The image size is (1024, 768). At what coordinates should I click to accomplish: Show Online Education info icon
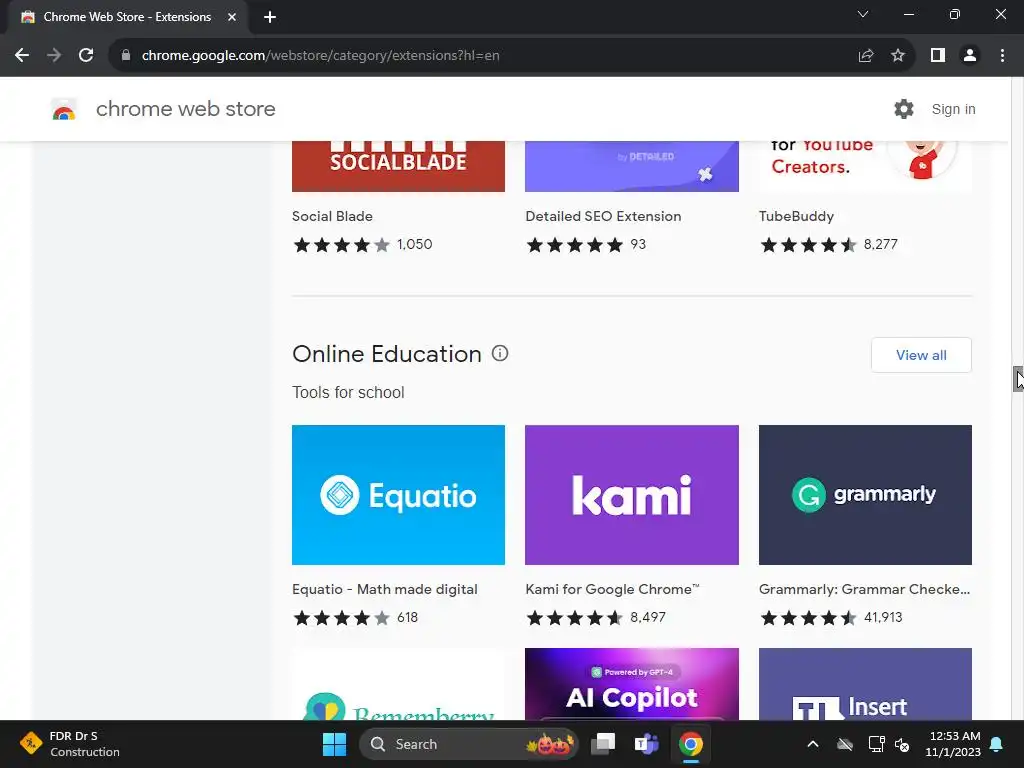click(500, 353)
